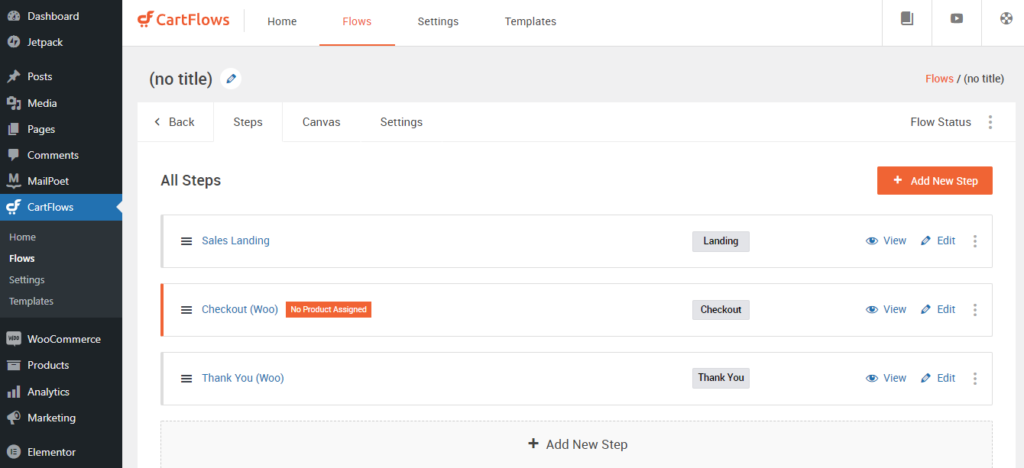The width and height of the screenshot is (1024, 468).
Task: Click the No Product Assigned badge
Action: pyautogui.click(x=328, y=309)
